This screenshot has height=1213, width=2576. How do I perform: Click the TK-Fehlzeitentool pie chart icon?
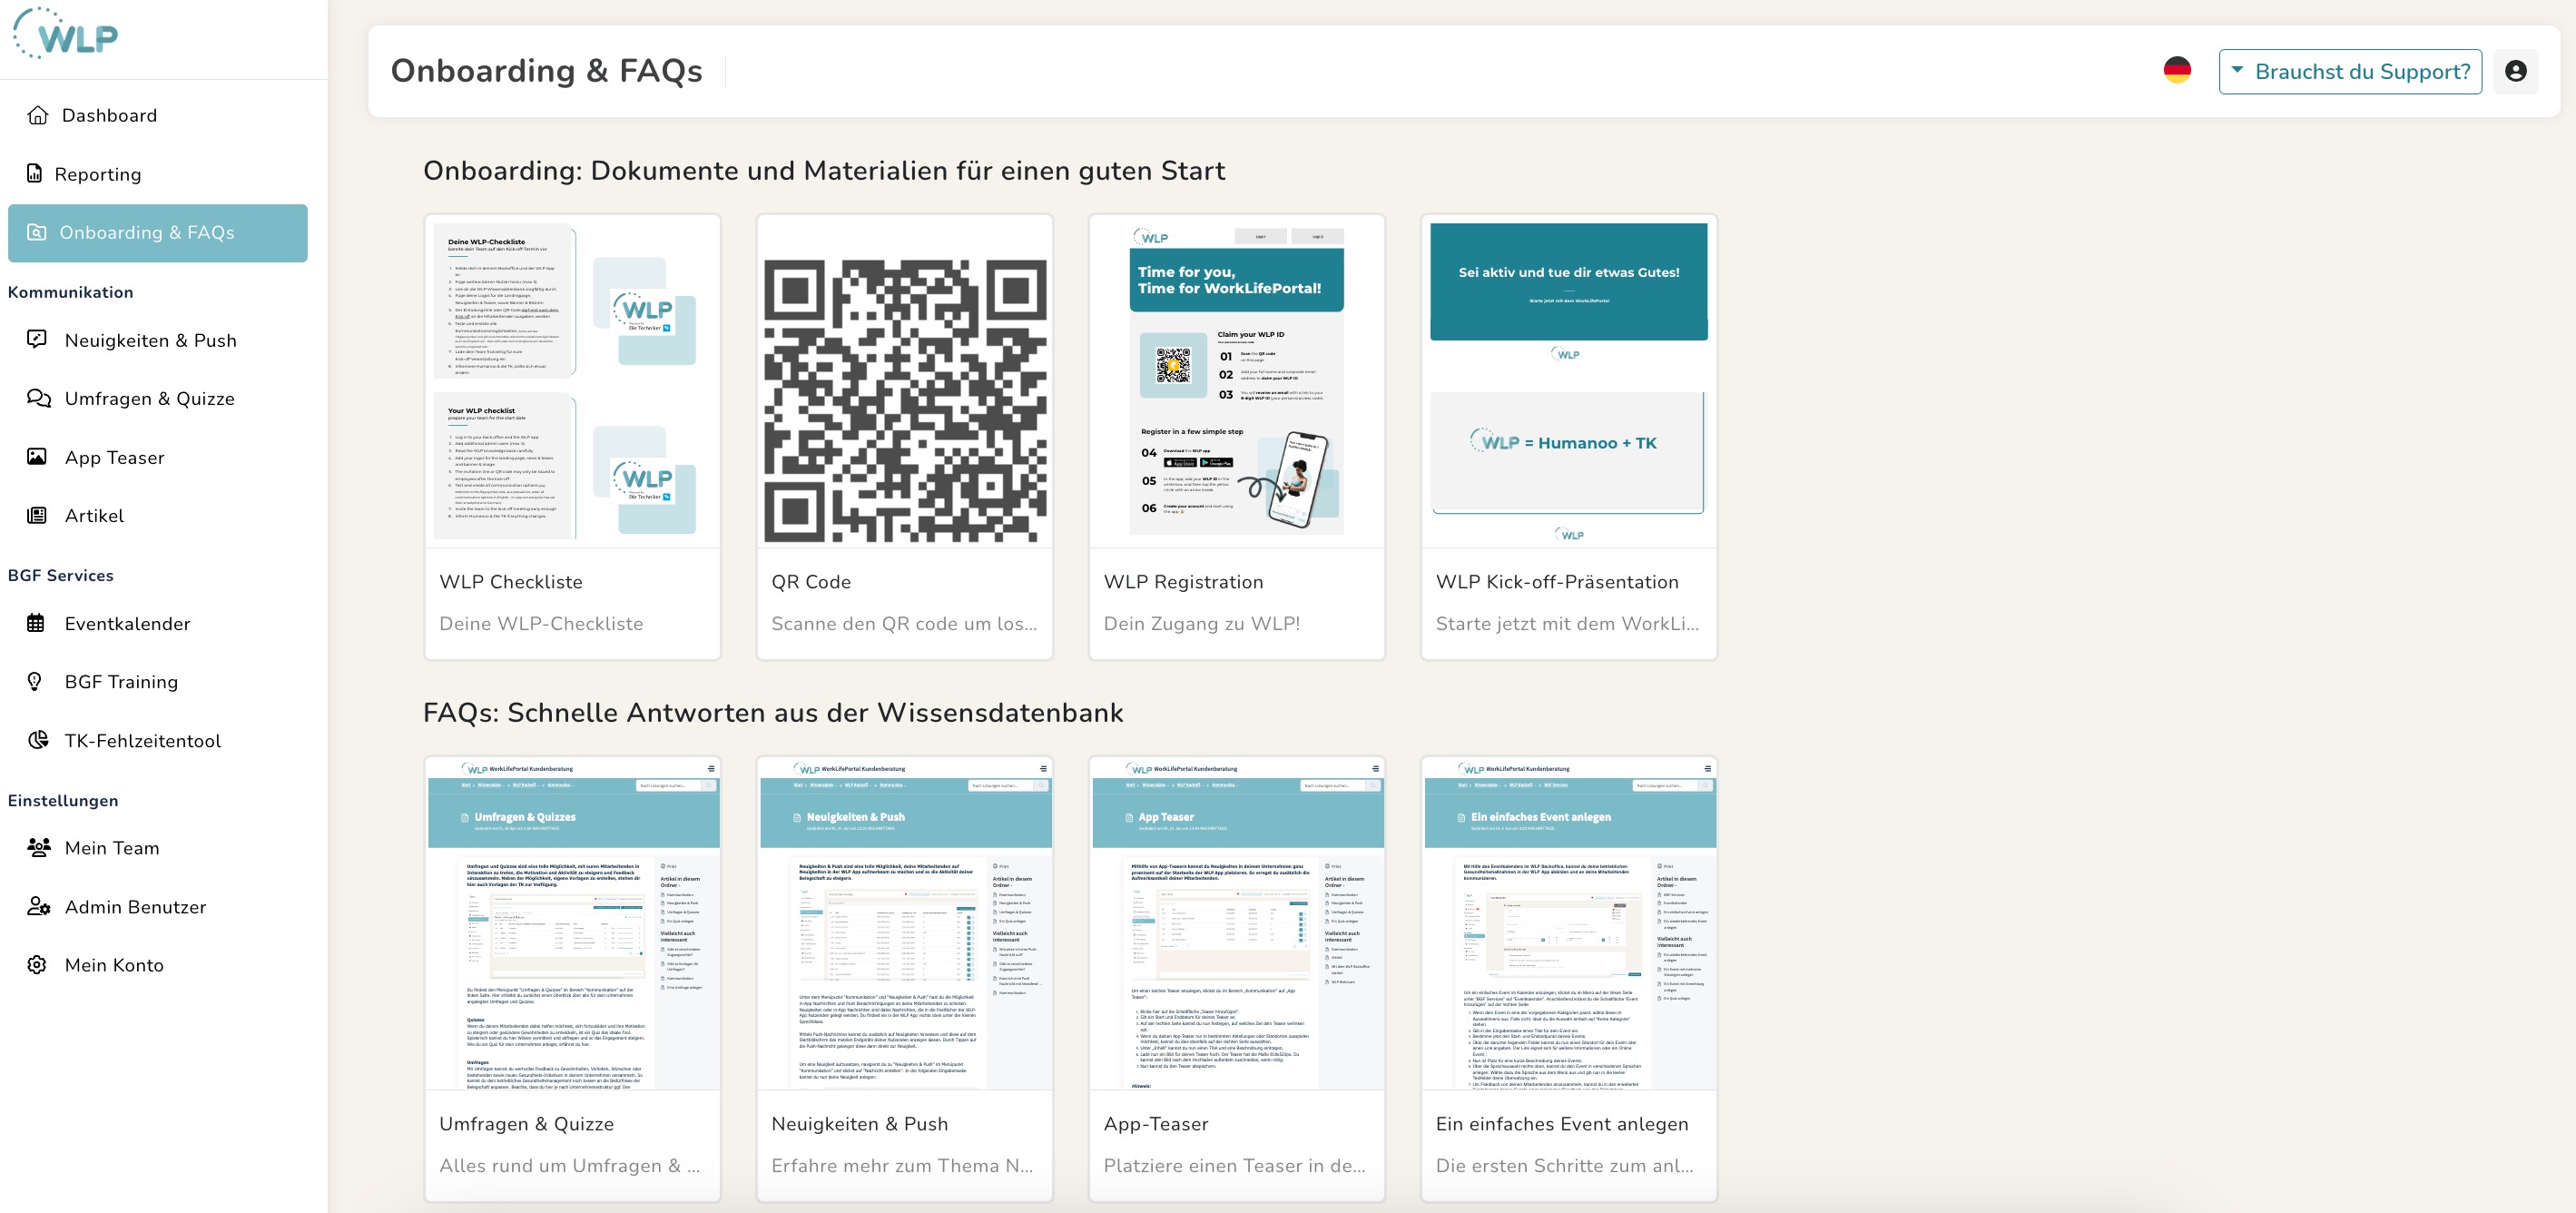coord(38,740)
